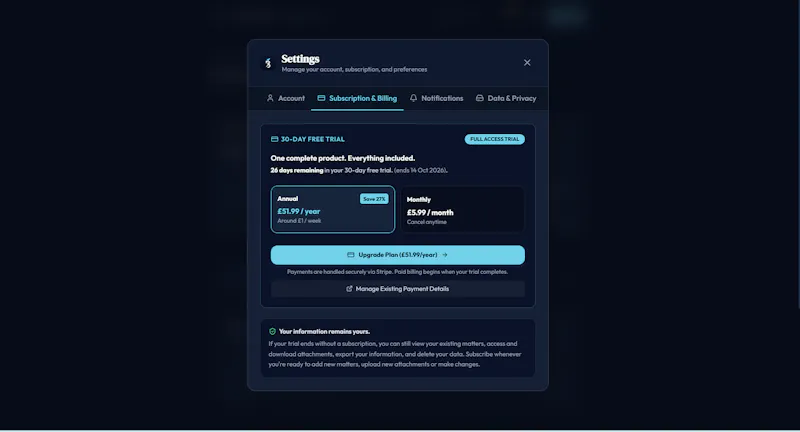Click the bell icon next to Notifications
The image size is (800, 432).
coord(413,98)
